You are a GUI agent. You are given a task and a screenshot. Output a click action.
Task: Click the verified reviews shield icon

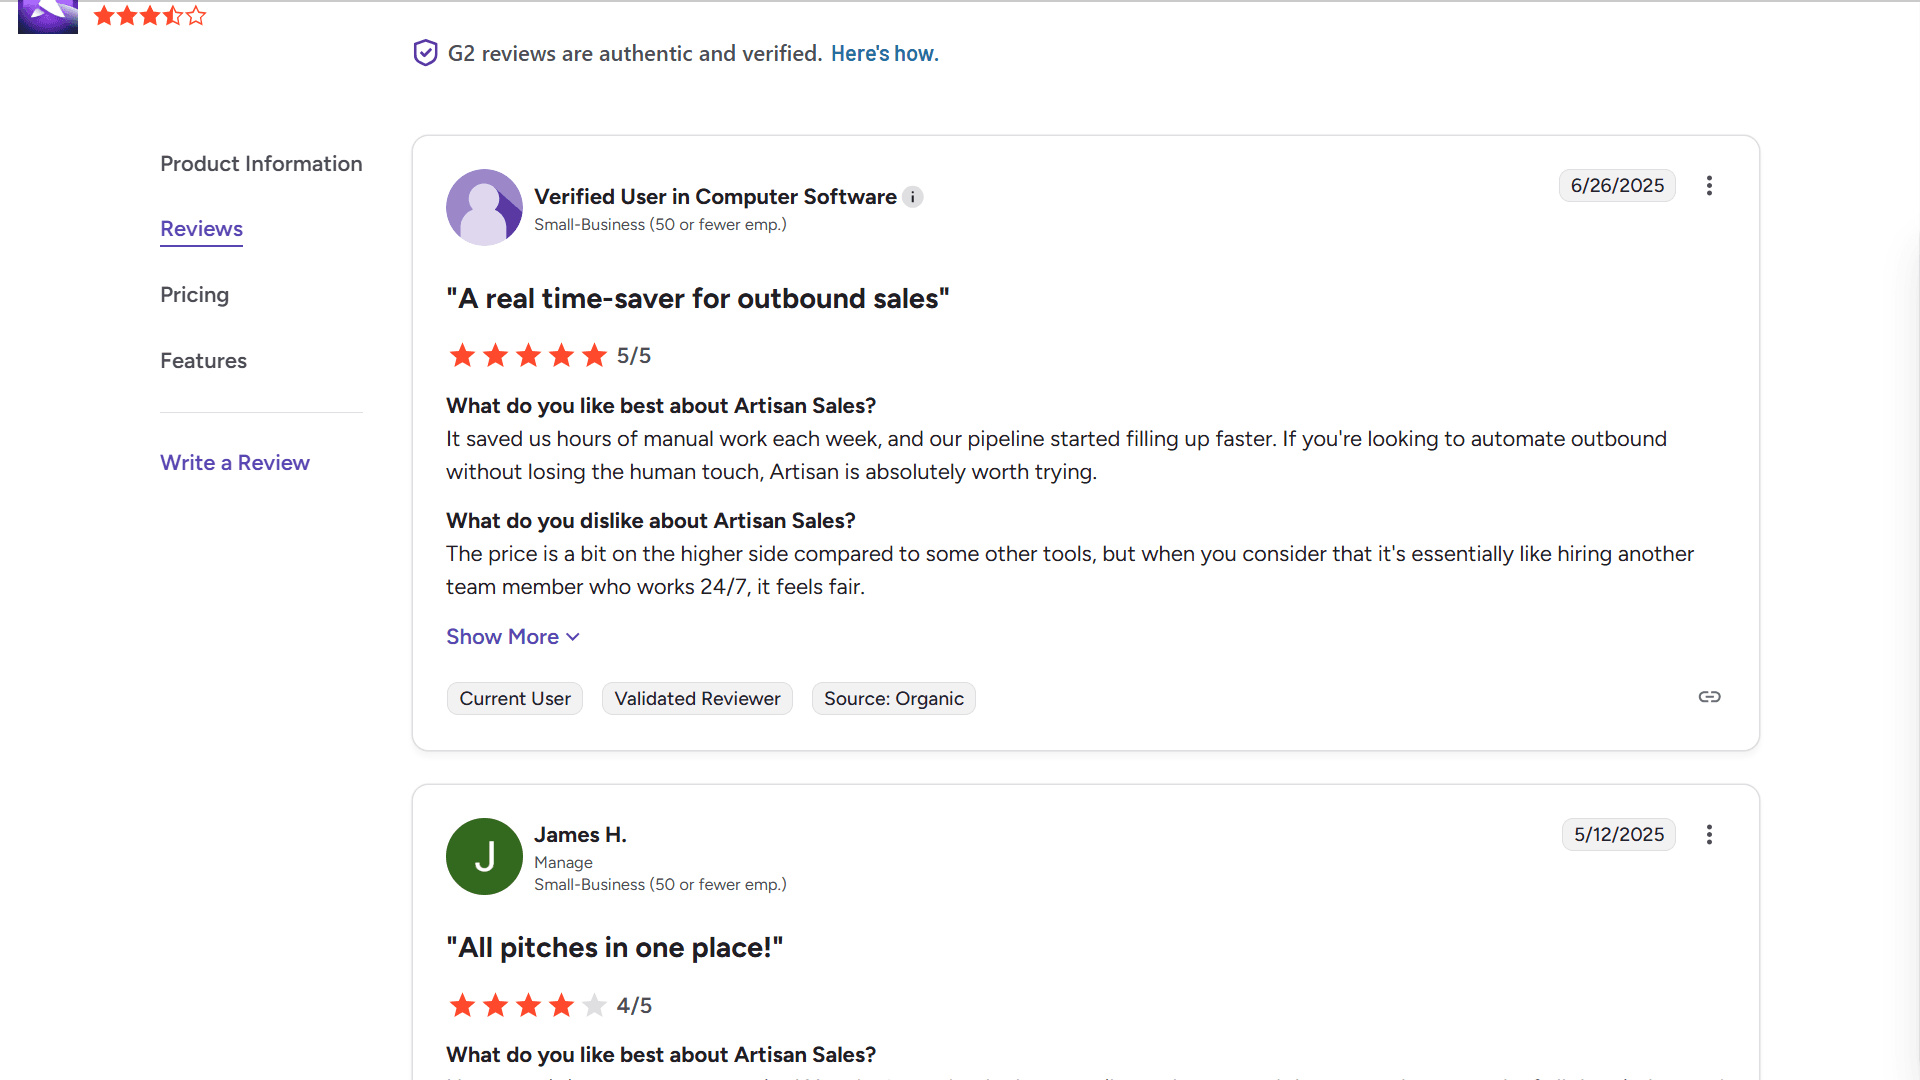(x=425, y=52)
